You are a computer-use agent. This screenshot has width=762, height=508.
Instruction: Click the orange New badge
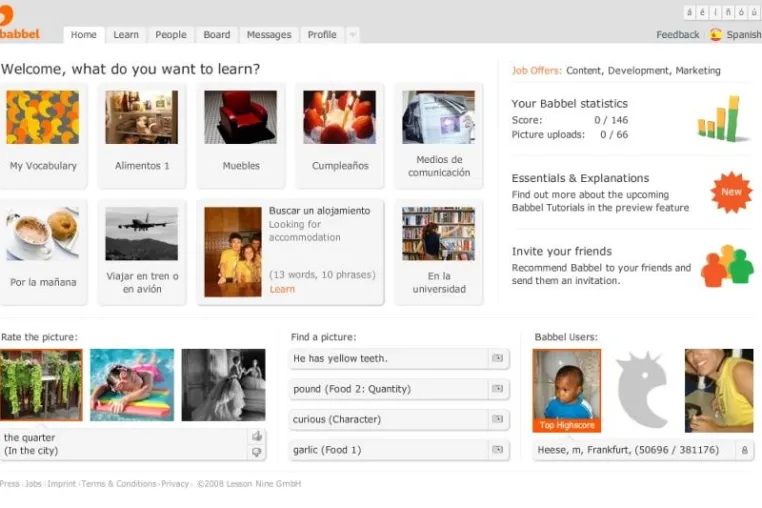coord(731,192)
